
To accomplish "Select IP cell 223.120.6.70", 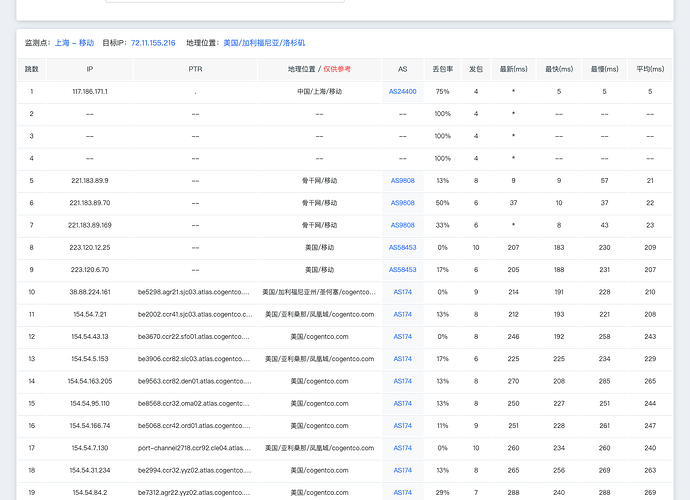I will pos(90,270).
